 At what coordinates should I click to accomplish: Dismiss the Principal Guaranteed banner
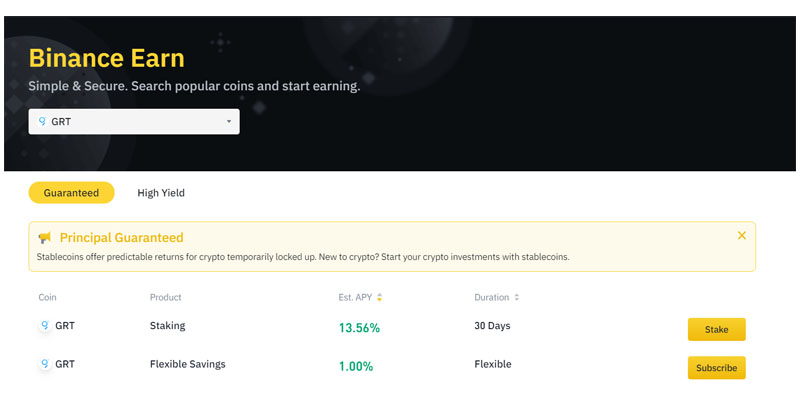(x=742, y=235)
